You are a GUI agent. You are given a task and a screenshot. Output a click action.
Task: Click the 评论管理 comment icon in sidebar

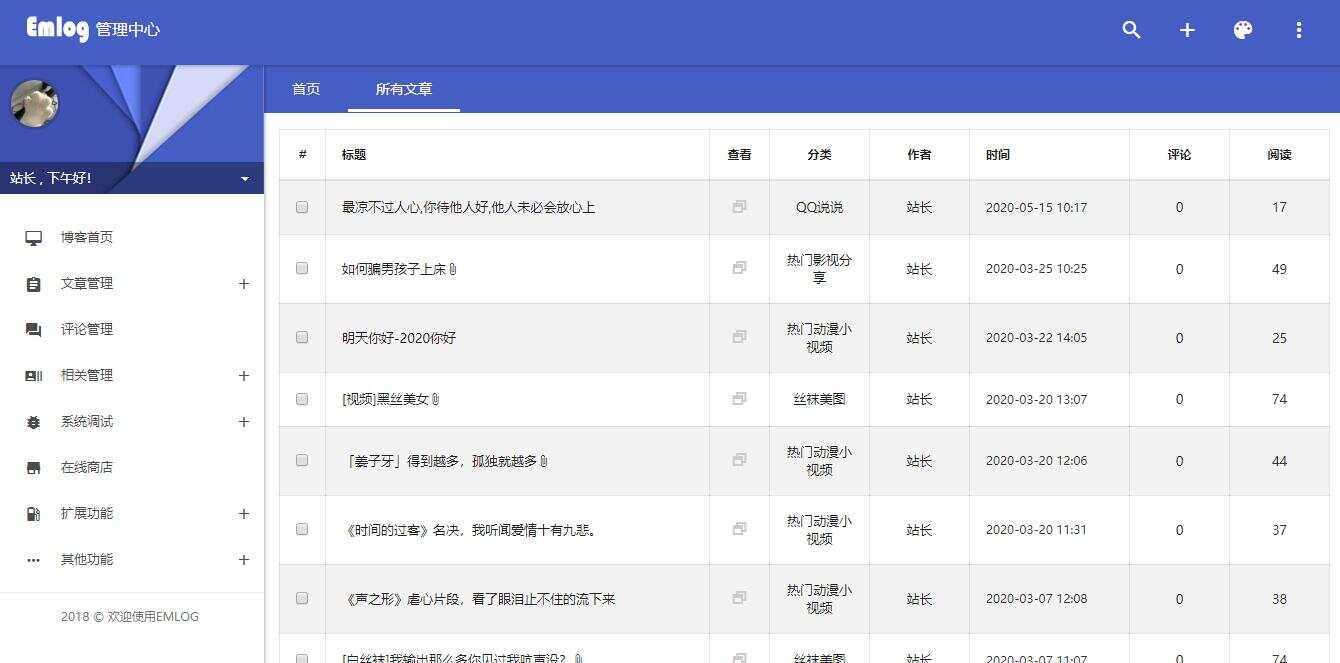(x=31, y=329)
